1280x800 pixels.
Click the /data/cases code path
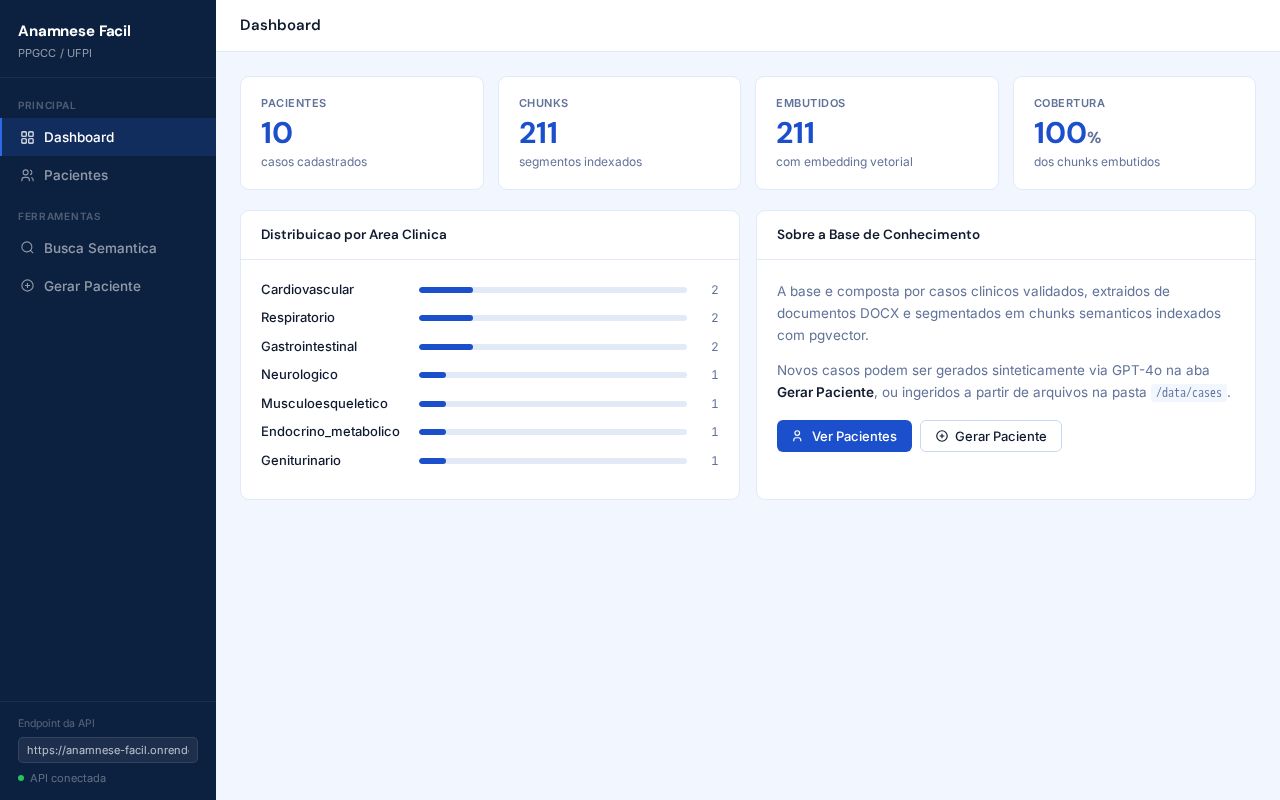tap(1189, 393)
